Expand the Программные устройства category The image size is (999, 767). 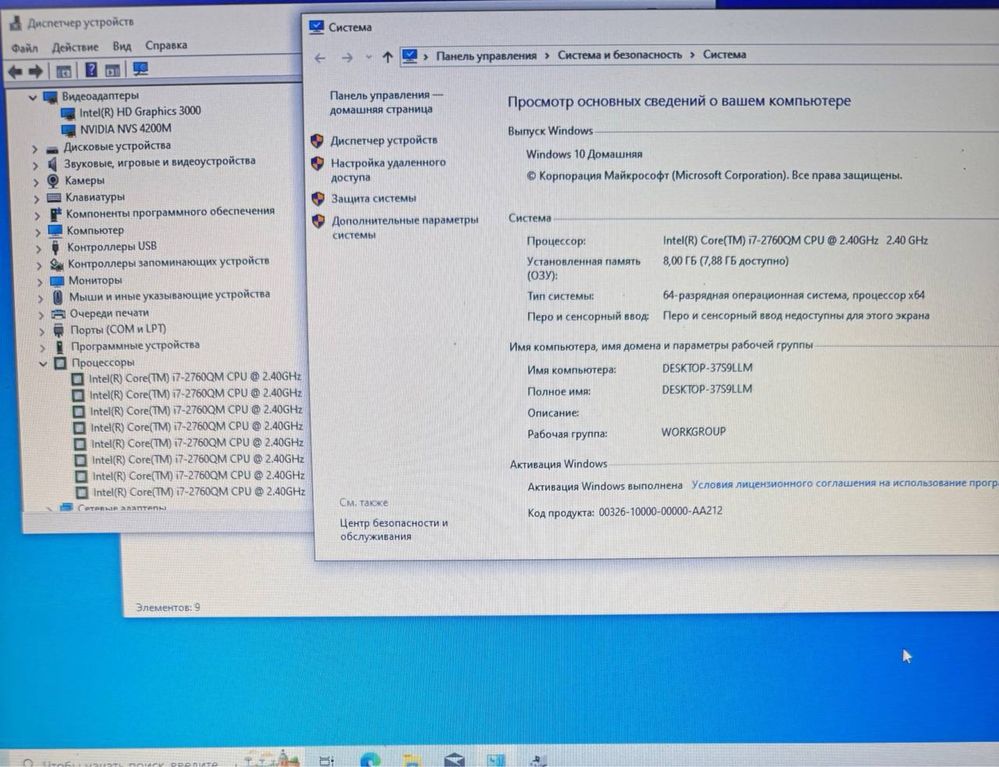click(x=43, y=348)
